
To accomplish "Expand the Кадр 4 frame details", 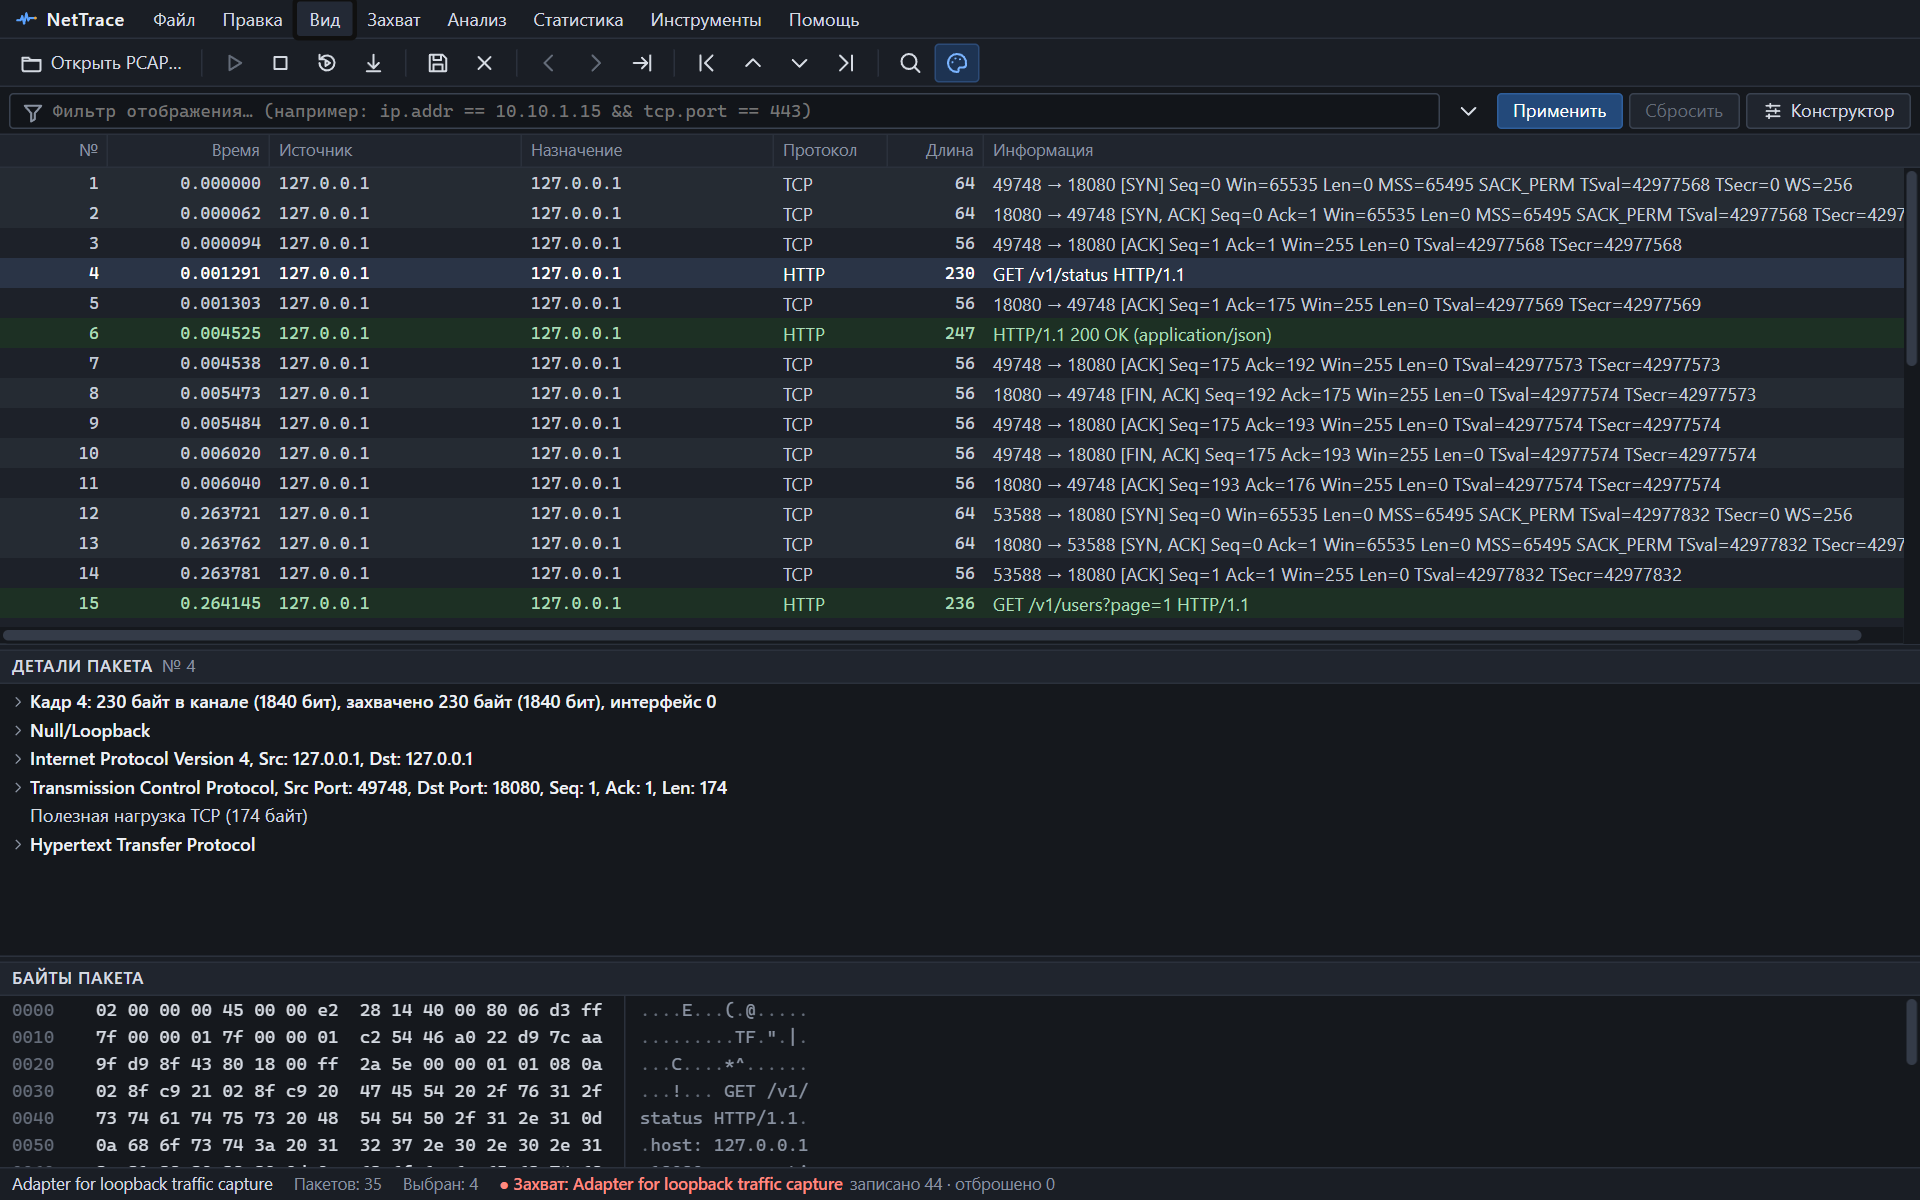I will point(18,702).
